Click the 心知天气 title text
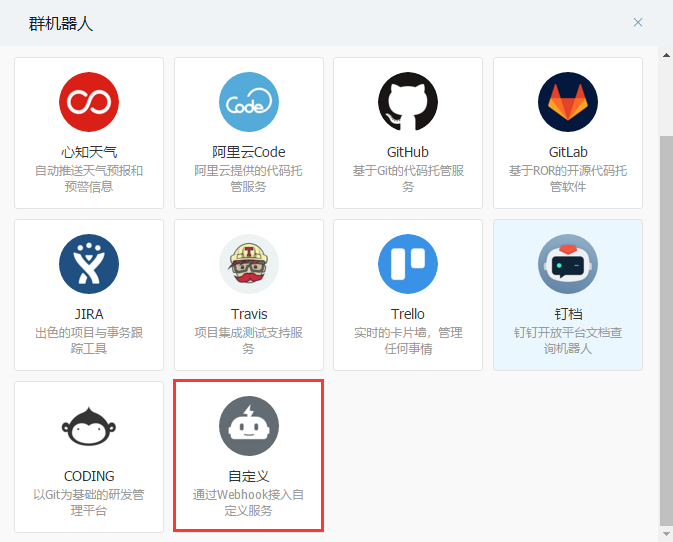Screen dimensions: 673x542 pyautogui.click(x=89, y=152)
